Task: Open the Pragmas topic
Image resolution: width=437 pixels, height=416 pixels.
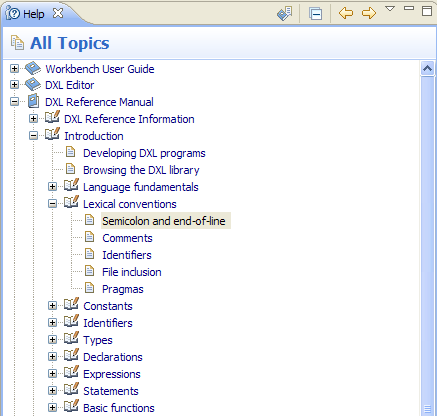Action: point(123,289)
